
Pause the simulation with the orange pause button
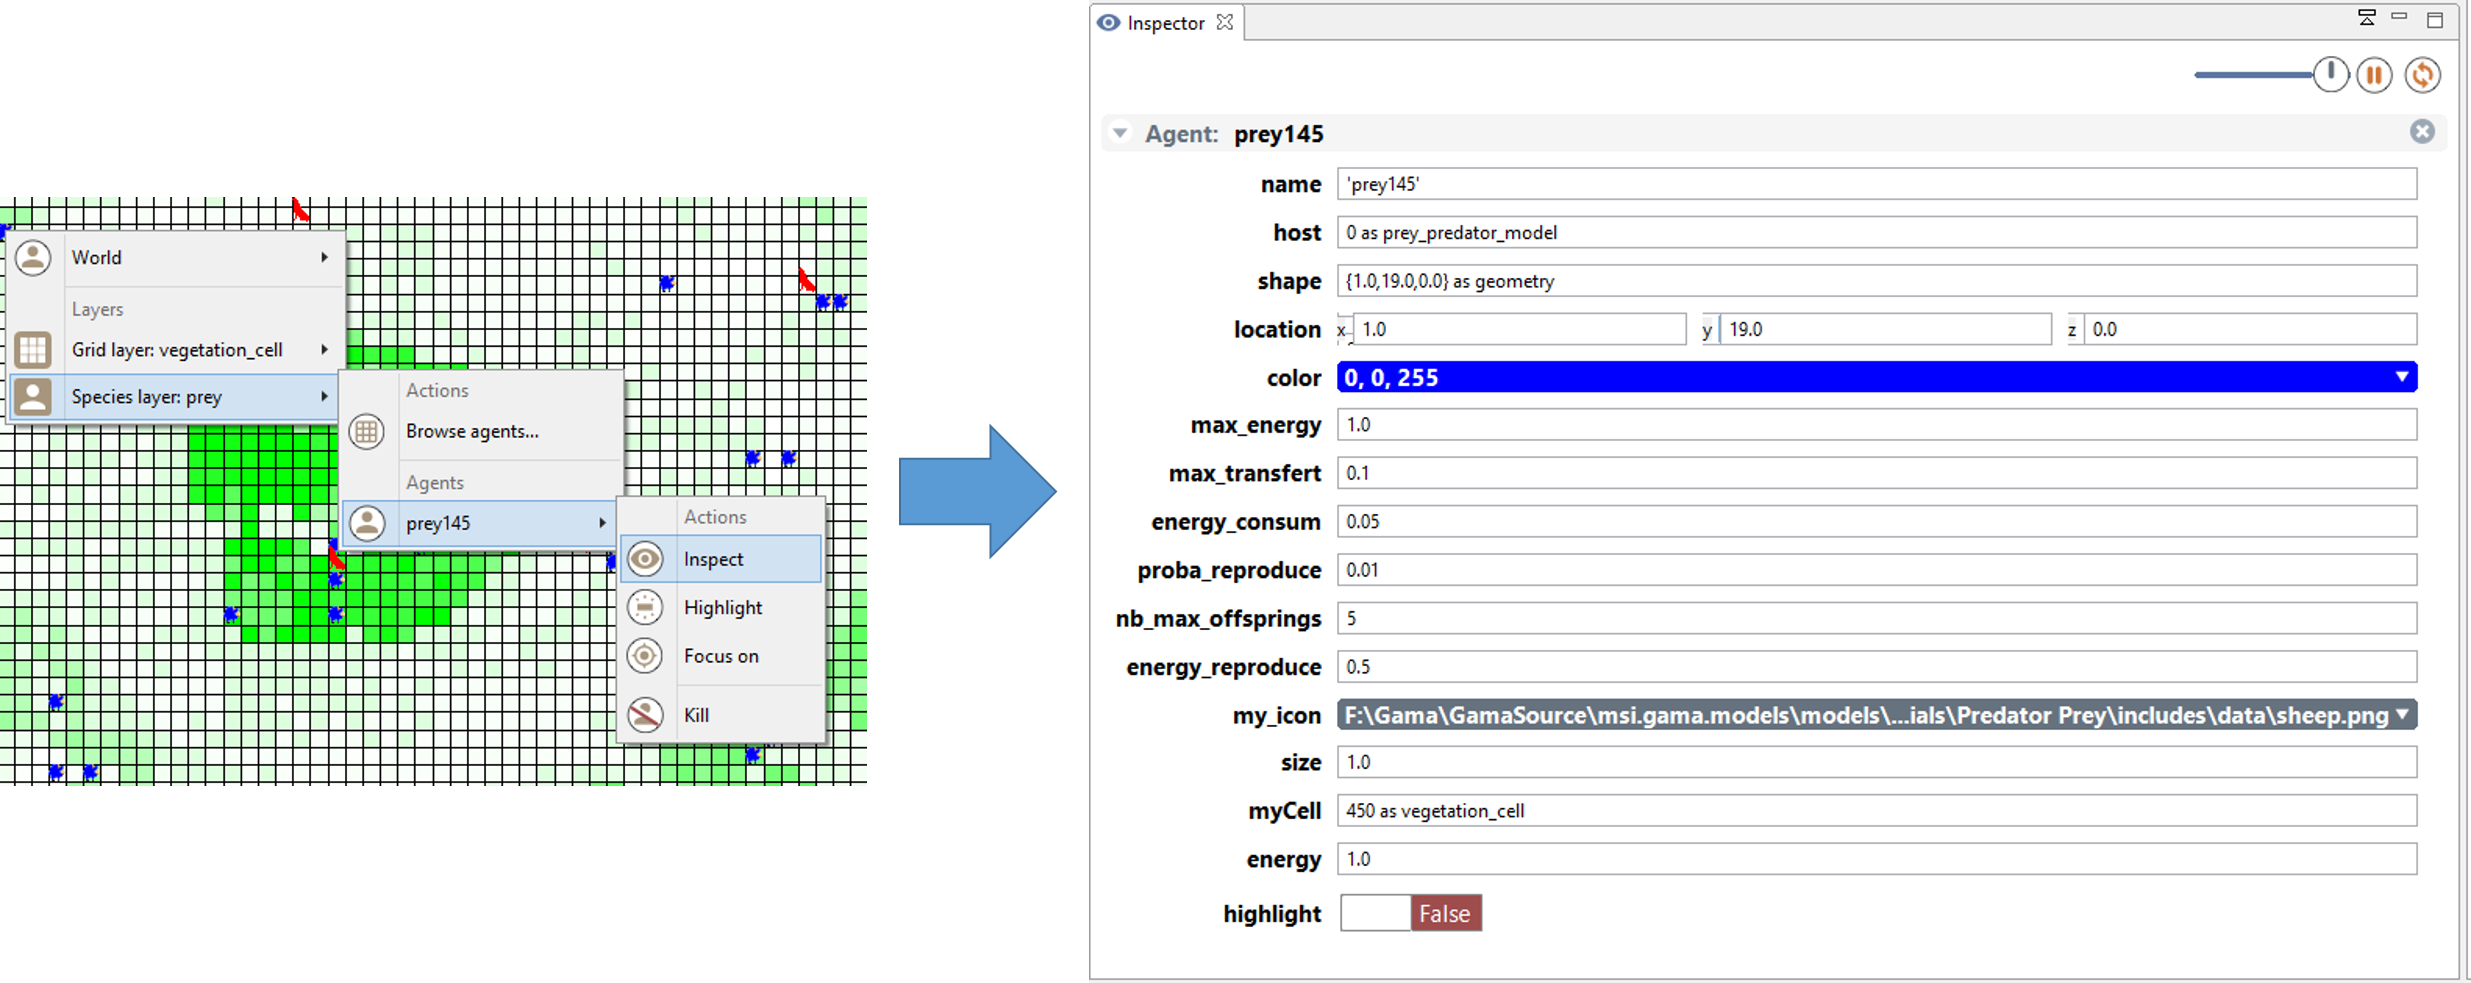[2374, 75]
